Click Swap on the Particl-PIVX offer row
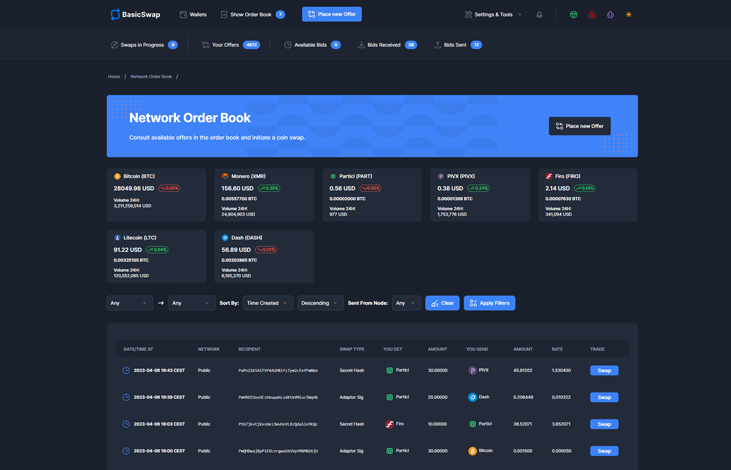This screenshot has width=731, height=470. (x=603, y=371)
